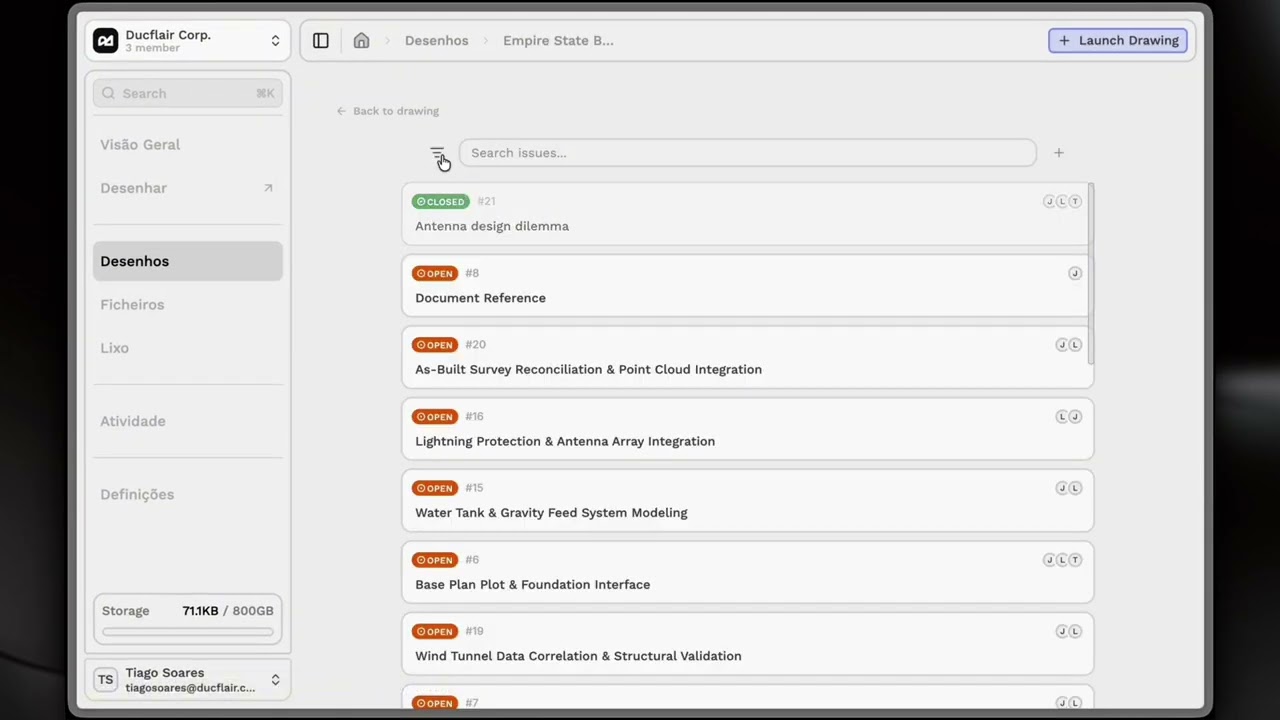Click the 71.1KB / 800GB storage text
Image resolution: width=1280 pixels, height=720 pixels.
(228, 611)
